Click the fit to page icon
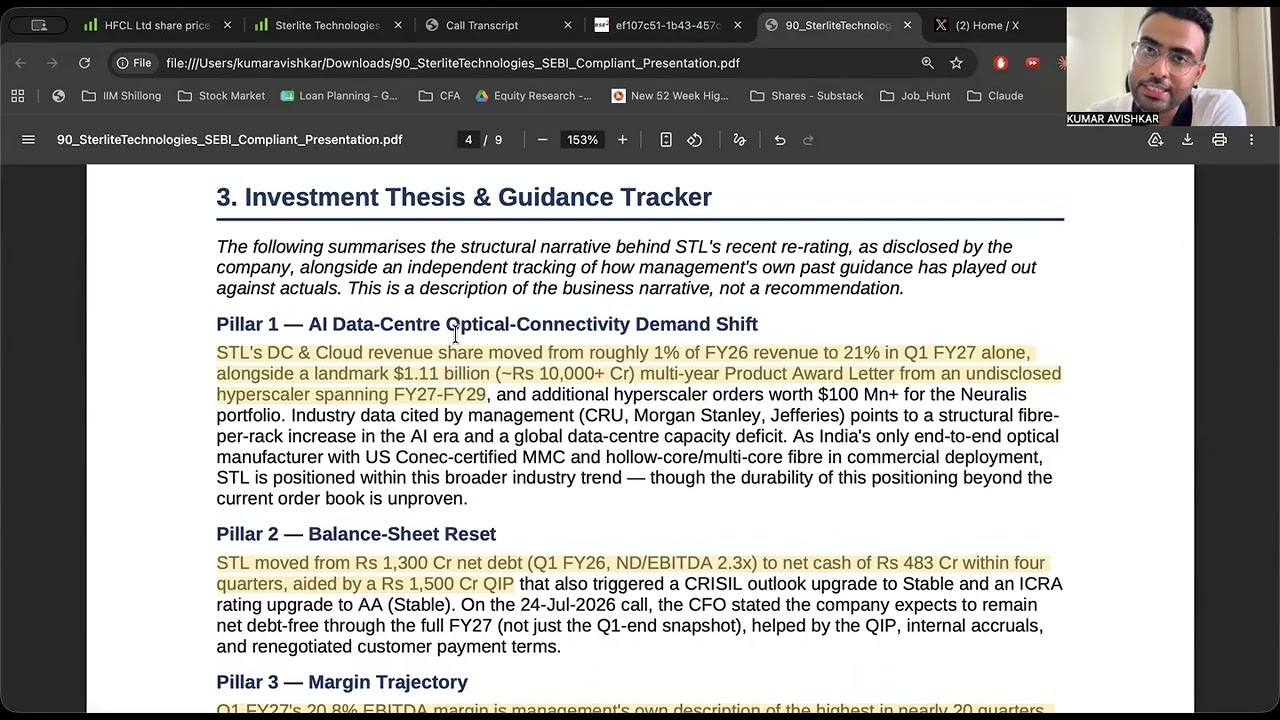The width and height of the screenshot is (1280, 720). 666,140
